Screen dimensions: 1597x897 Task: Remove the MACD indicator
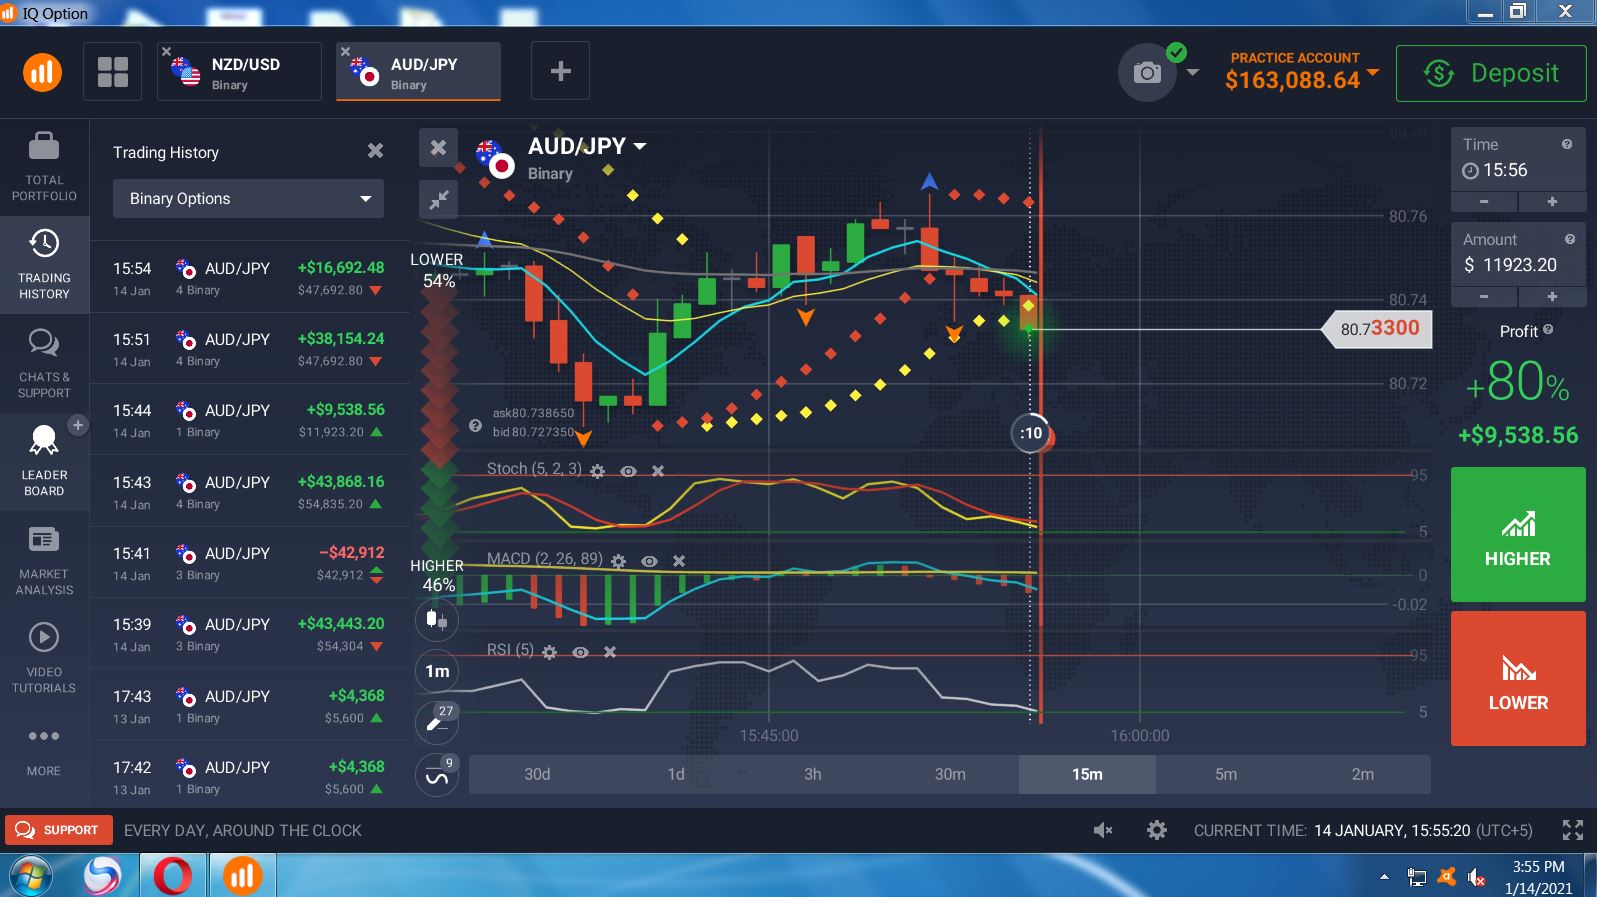tap(679, 561)
